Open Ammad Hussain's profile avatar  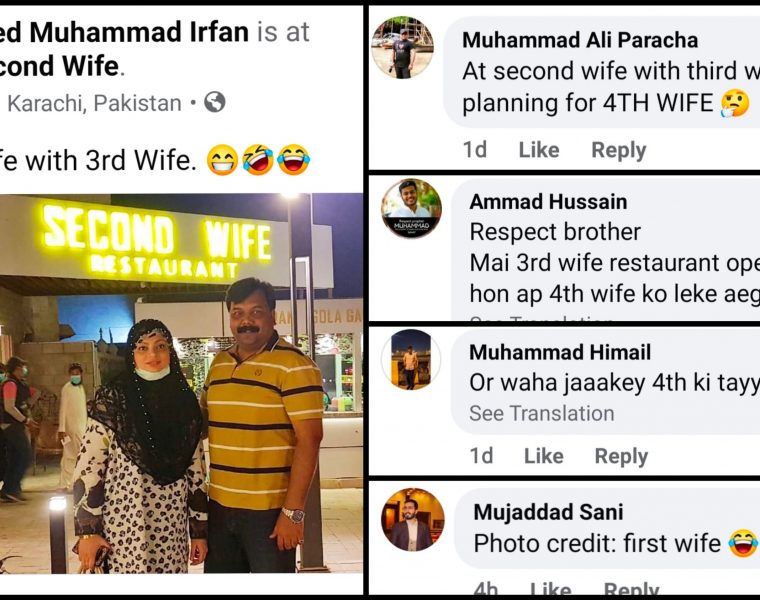coord(411,208)
